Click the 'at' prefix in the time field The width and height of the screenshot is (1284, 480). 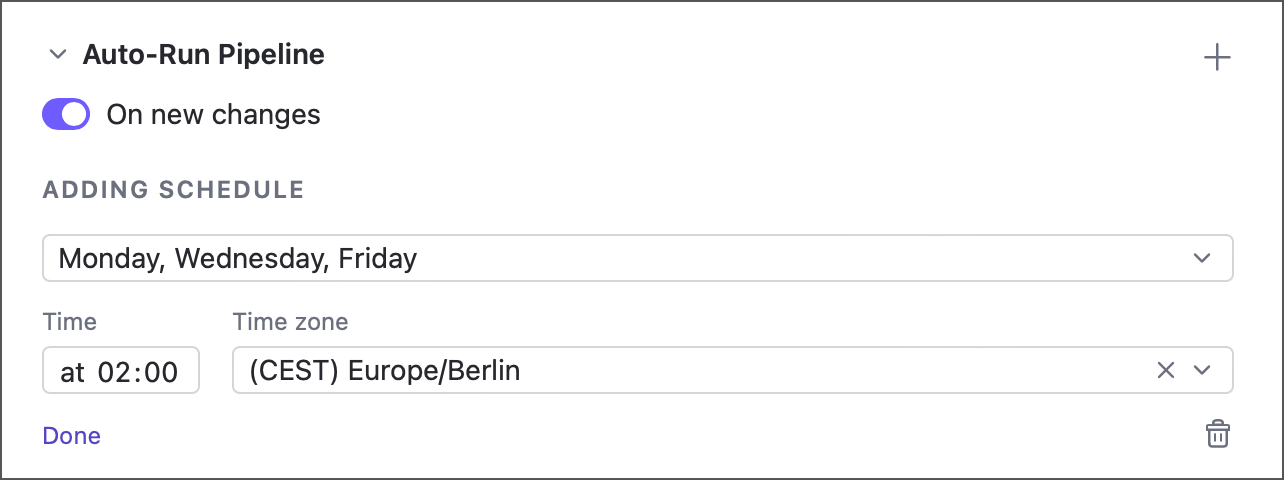(x=73, y=373)
